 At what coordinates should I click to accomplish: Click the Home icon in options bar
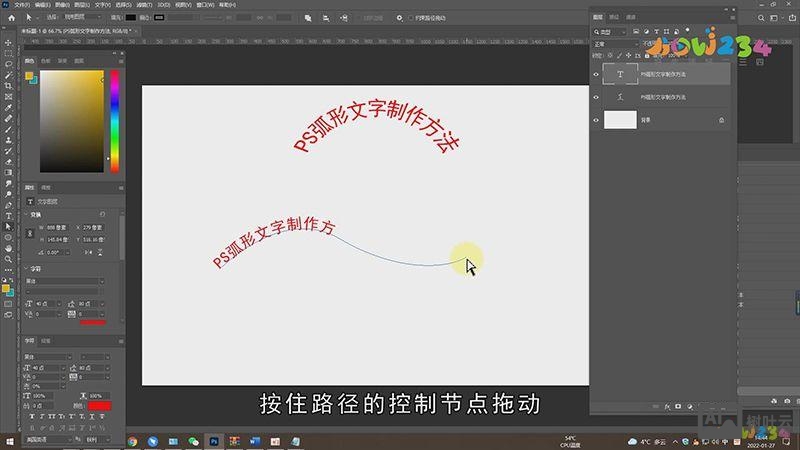(11, 18)
